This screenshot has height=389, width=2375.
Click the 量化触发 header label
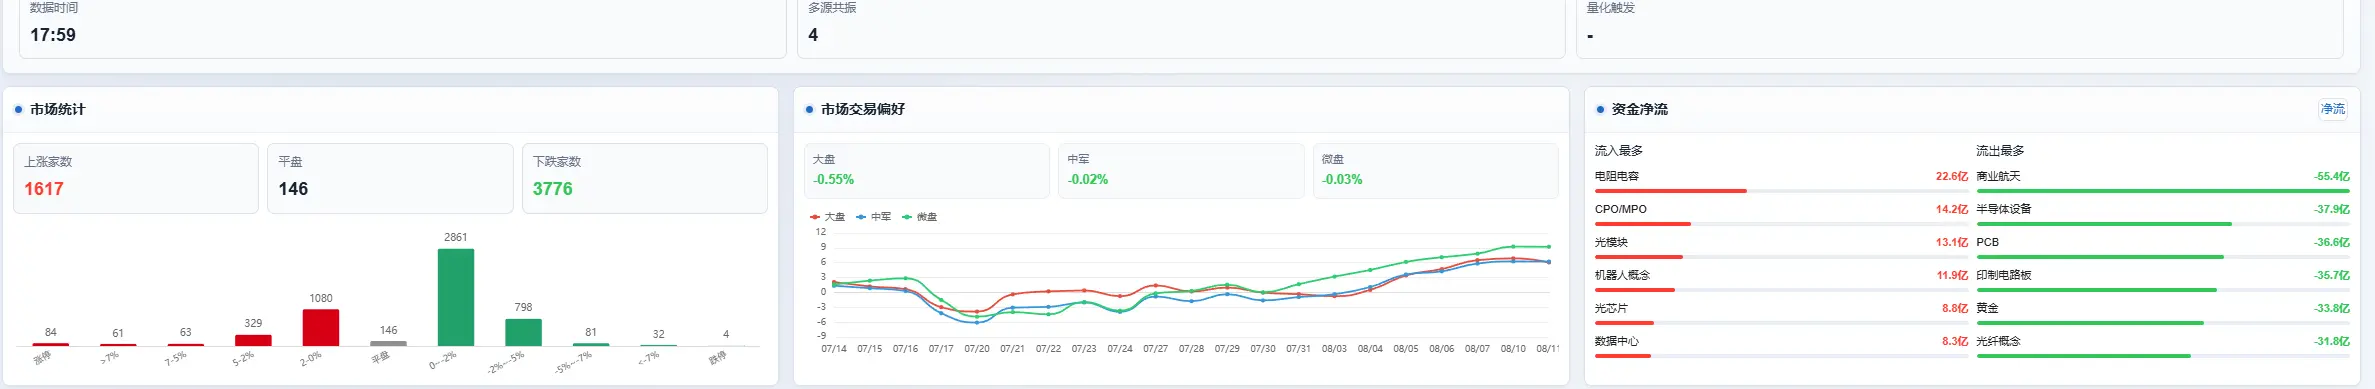click(x=1610, y=7)
